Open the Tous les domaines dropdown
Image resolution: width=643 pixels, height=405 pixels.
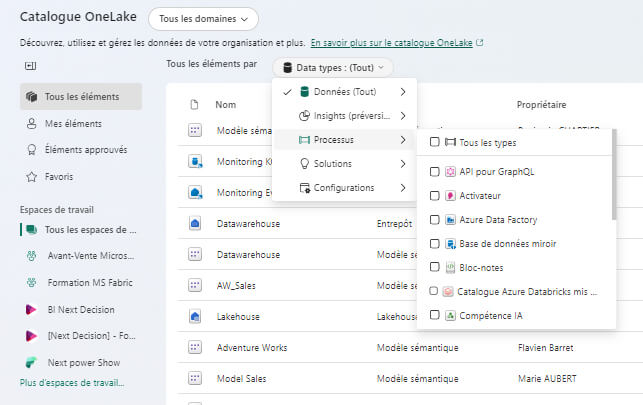pos(203,19)
